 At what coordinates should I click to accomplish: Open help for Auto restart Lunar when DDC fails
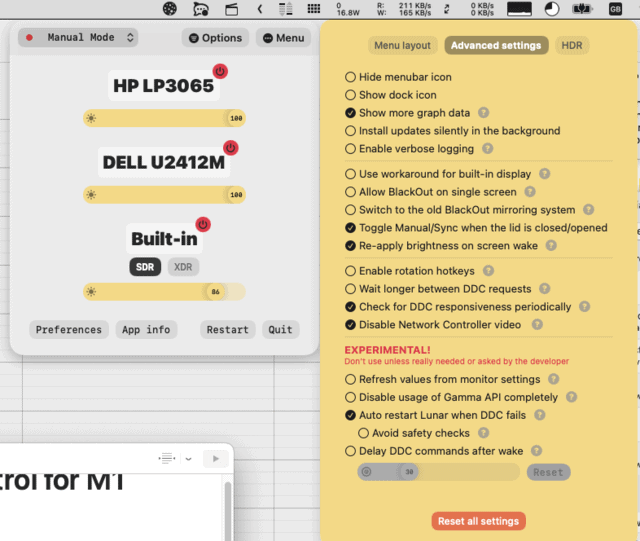tap(540, 415)
